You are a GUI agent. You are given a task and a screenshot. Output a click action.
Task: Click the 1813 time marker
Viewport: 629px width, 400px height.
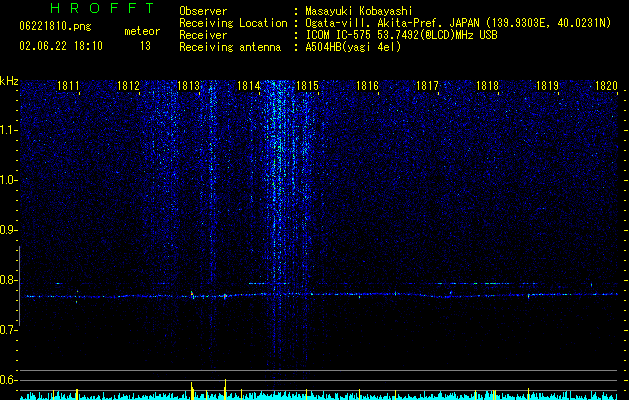[189, 86]
